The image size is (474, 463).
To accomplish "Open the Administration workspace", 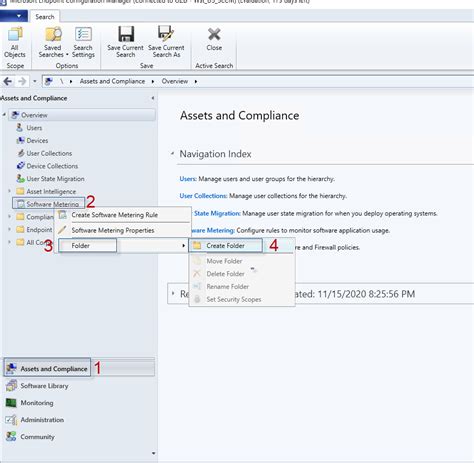I will click(35, 420).
